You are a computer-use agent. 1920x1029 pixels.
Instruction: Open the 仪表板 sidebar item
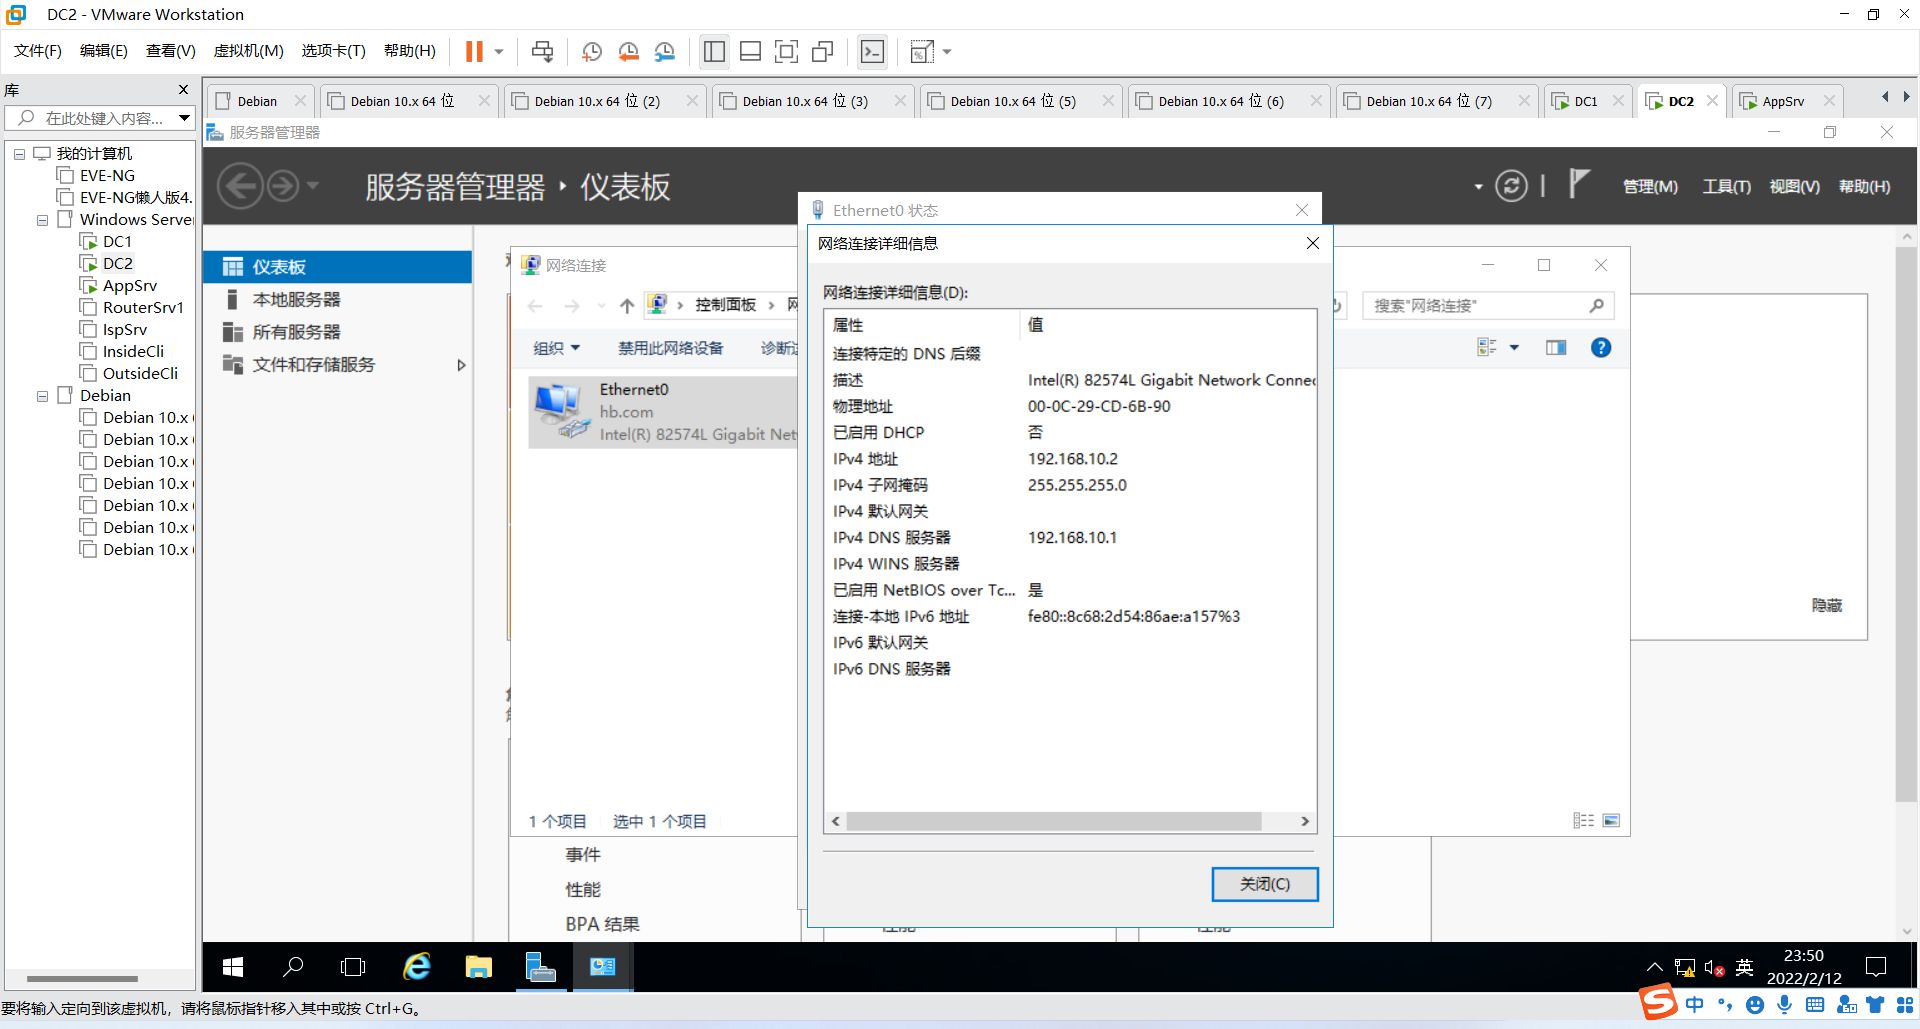tap(337, 267)
